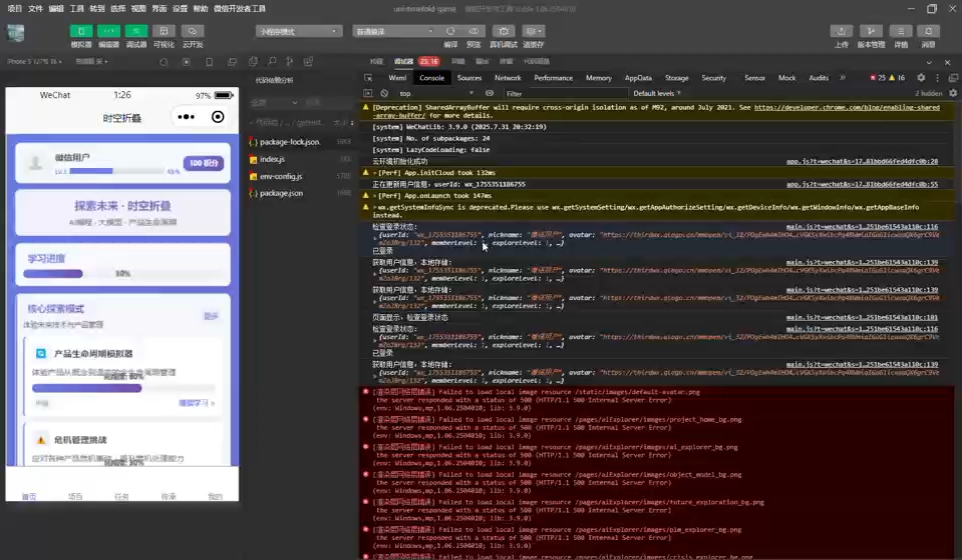Toggle the 编辑器 editor panel button

click(109, 31)
